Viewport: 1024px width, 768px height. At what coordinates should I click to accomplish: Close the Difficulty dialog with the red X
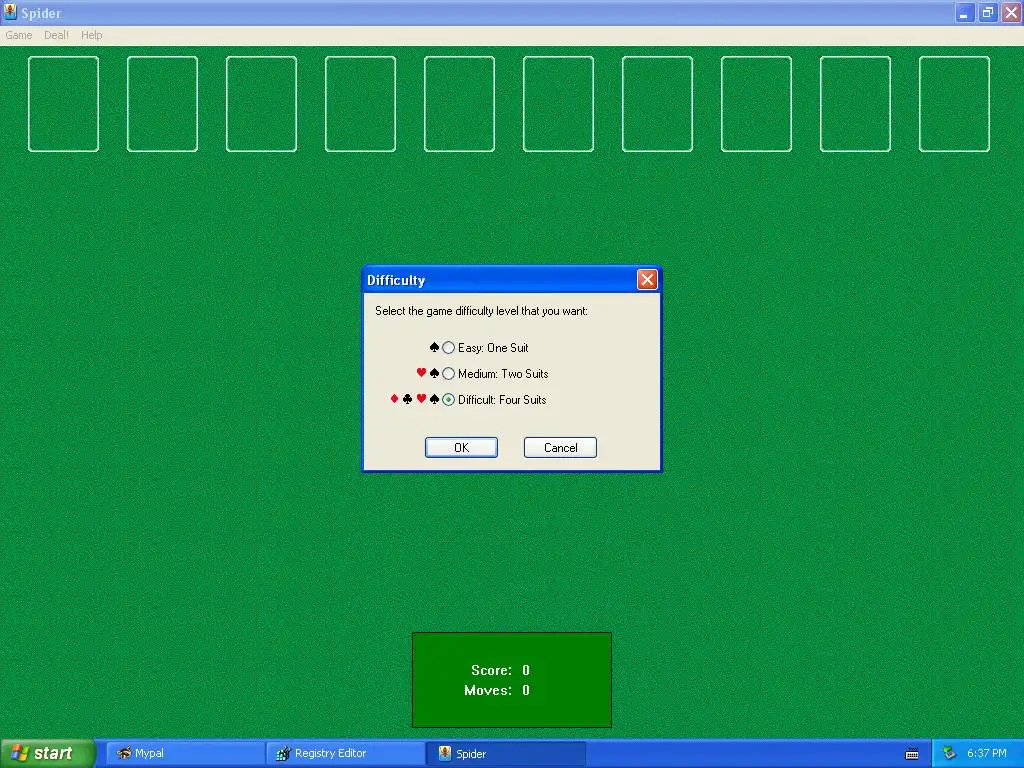pyautogui.click(x=647, y=280)
